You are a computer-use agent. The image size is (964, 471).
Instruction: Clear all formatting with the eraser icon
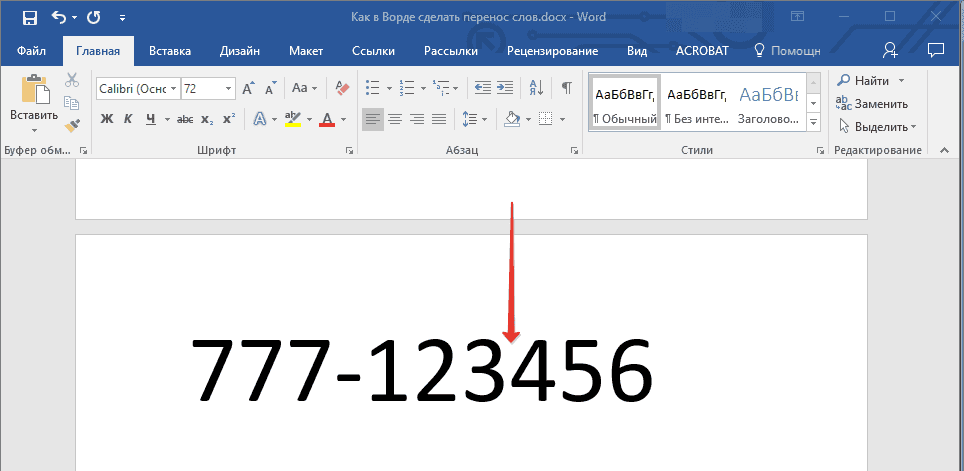(342, 88)
